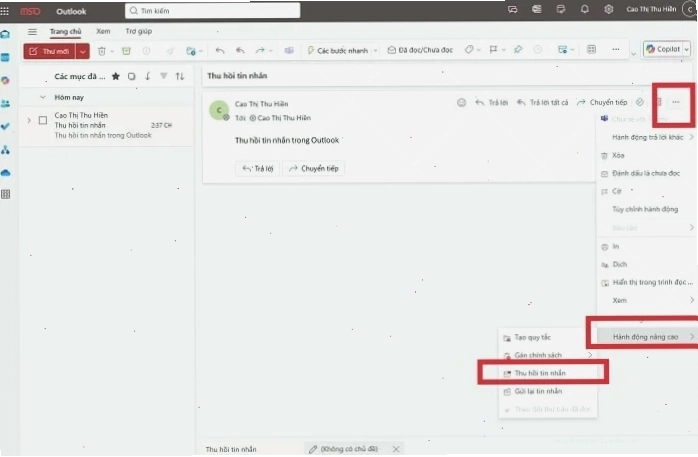This screenshot has height=457, width=698.
Task: Open the Delete options dropdown arrow
Action: (112, 52)
